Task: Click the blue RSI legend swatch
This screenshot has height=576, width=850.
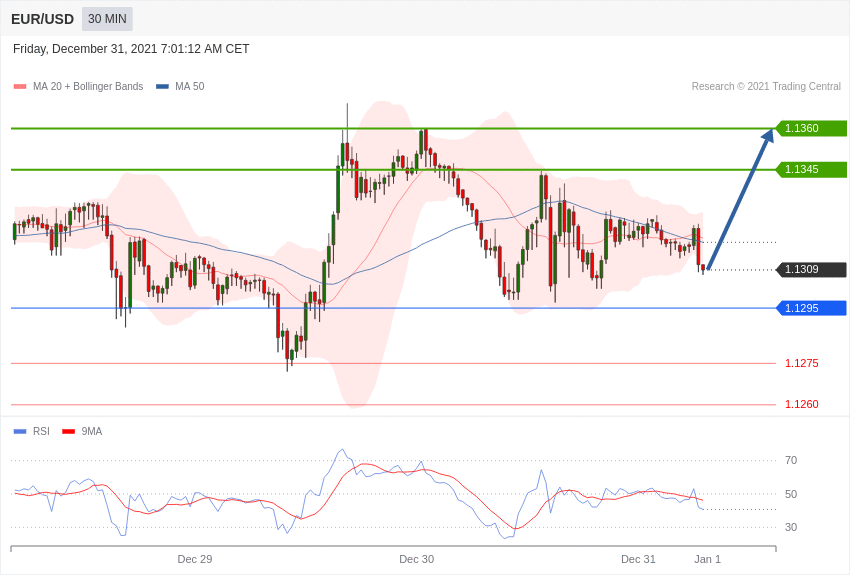Action: click(20, 432)
